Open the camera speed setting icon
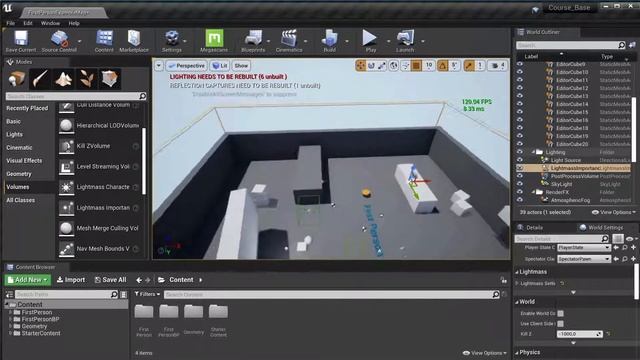 coord(498,66)
